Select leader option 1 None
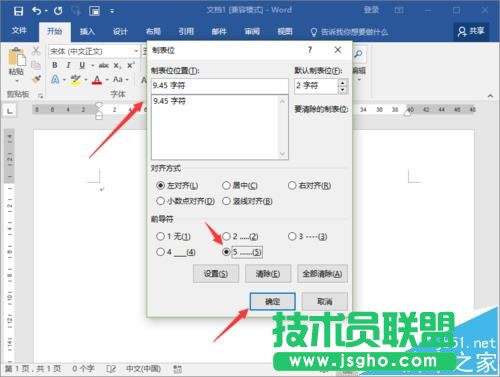Image resolution: width=500 pixels, height=377 pixels. tap(160, 236)
